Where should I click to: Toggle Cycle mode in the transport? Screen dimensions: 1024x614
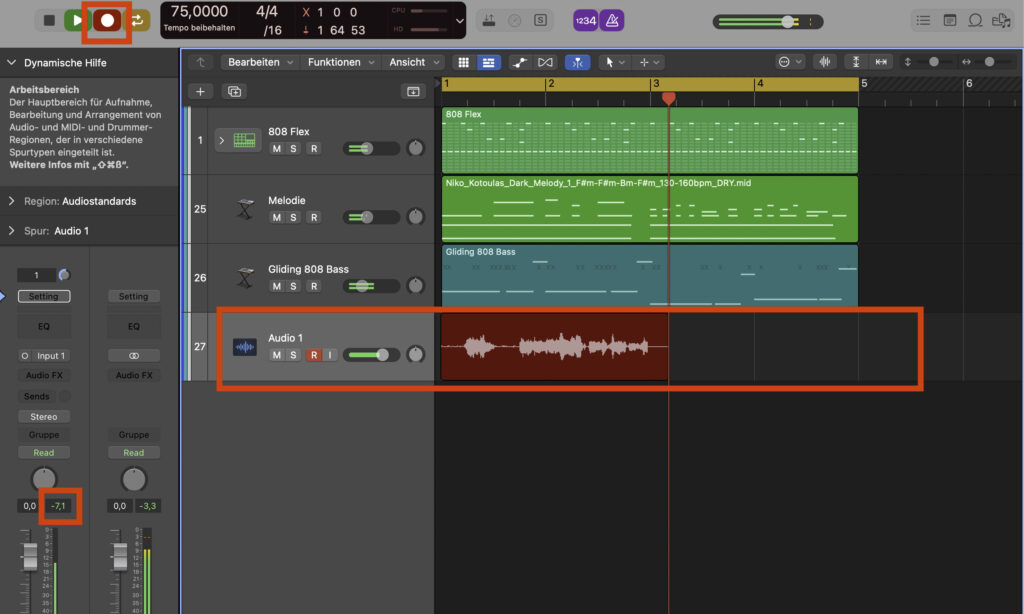point(137,20)
